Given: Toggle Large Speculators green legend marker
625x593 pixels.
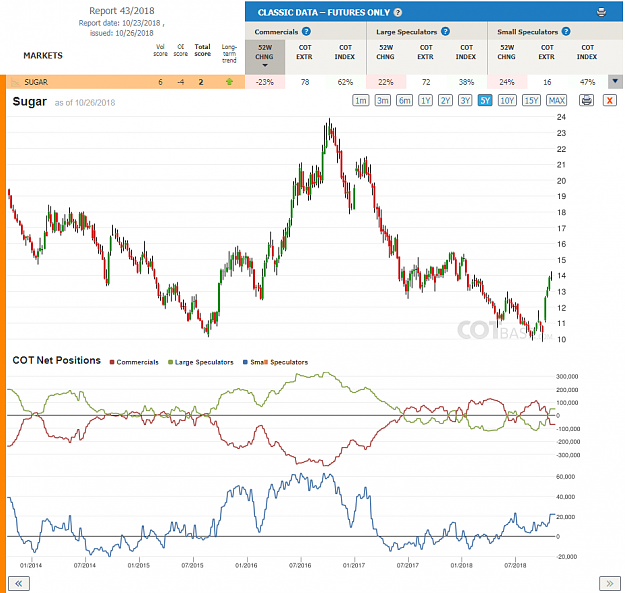Looking at the screenshot, I should coord(170,362).
